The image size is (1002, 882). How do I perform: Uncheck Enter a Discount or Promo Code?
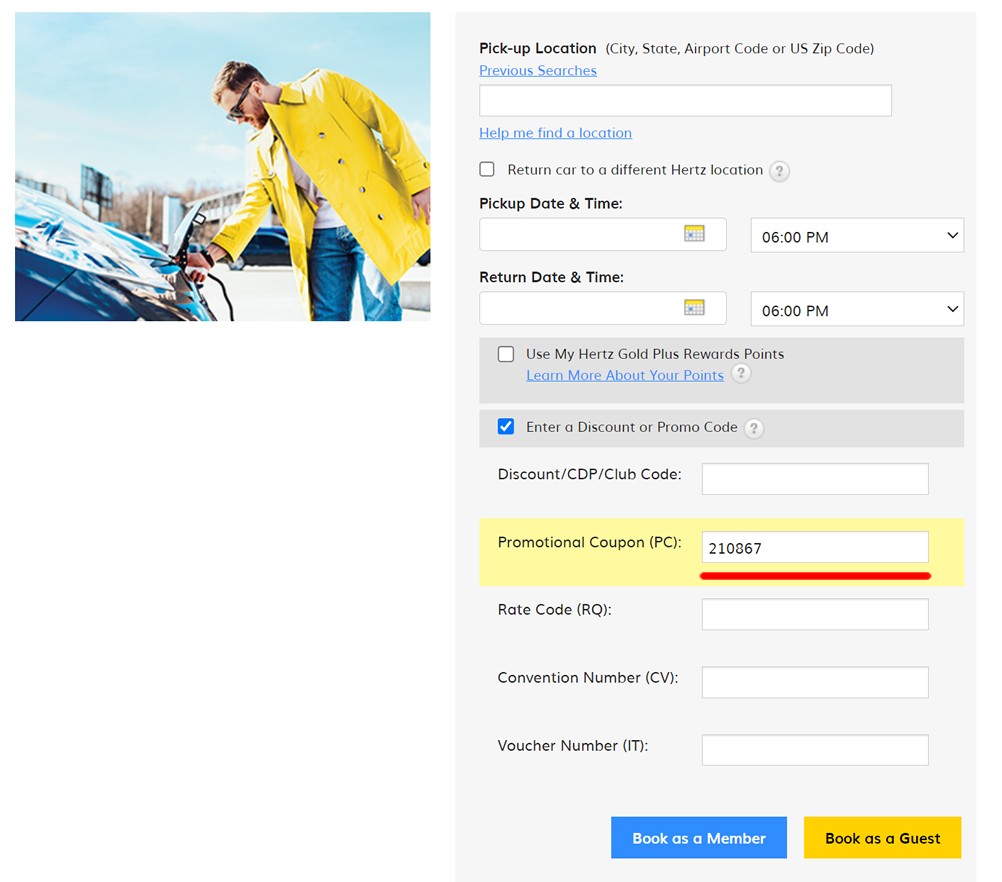point(505,426)
